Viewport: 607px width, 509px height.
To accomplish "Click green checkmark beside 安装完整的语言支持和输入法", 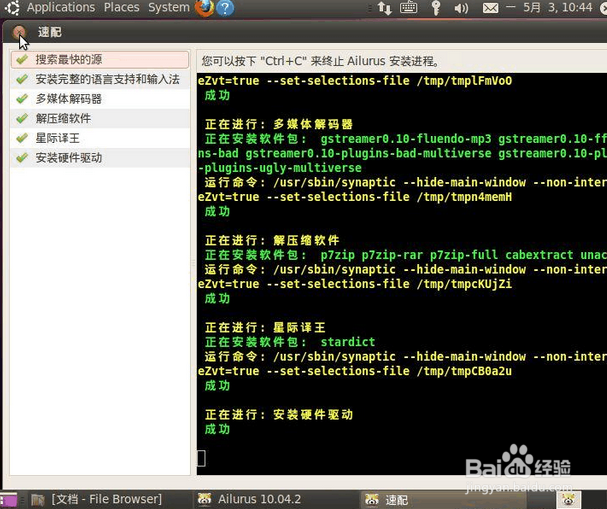I will (22, 79).
